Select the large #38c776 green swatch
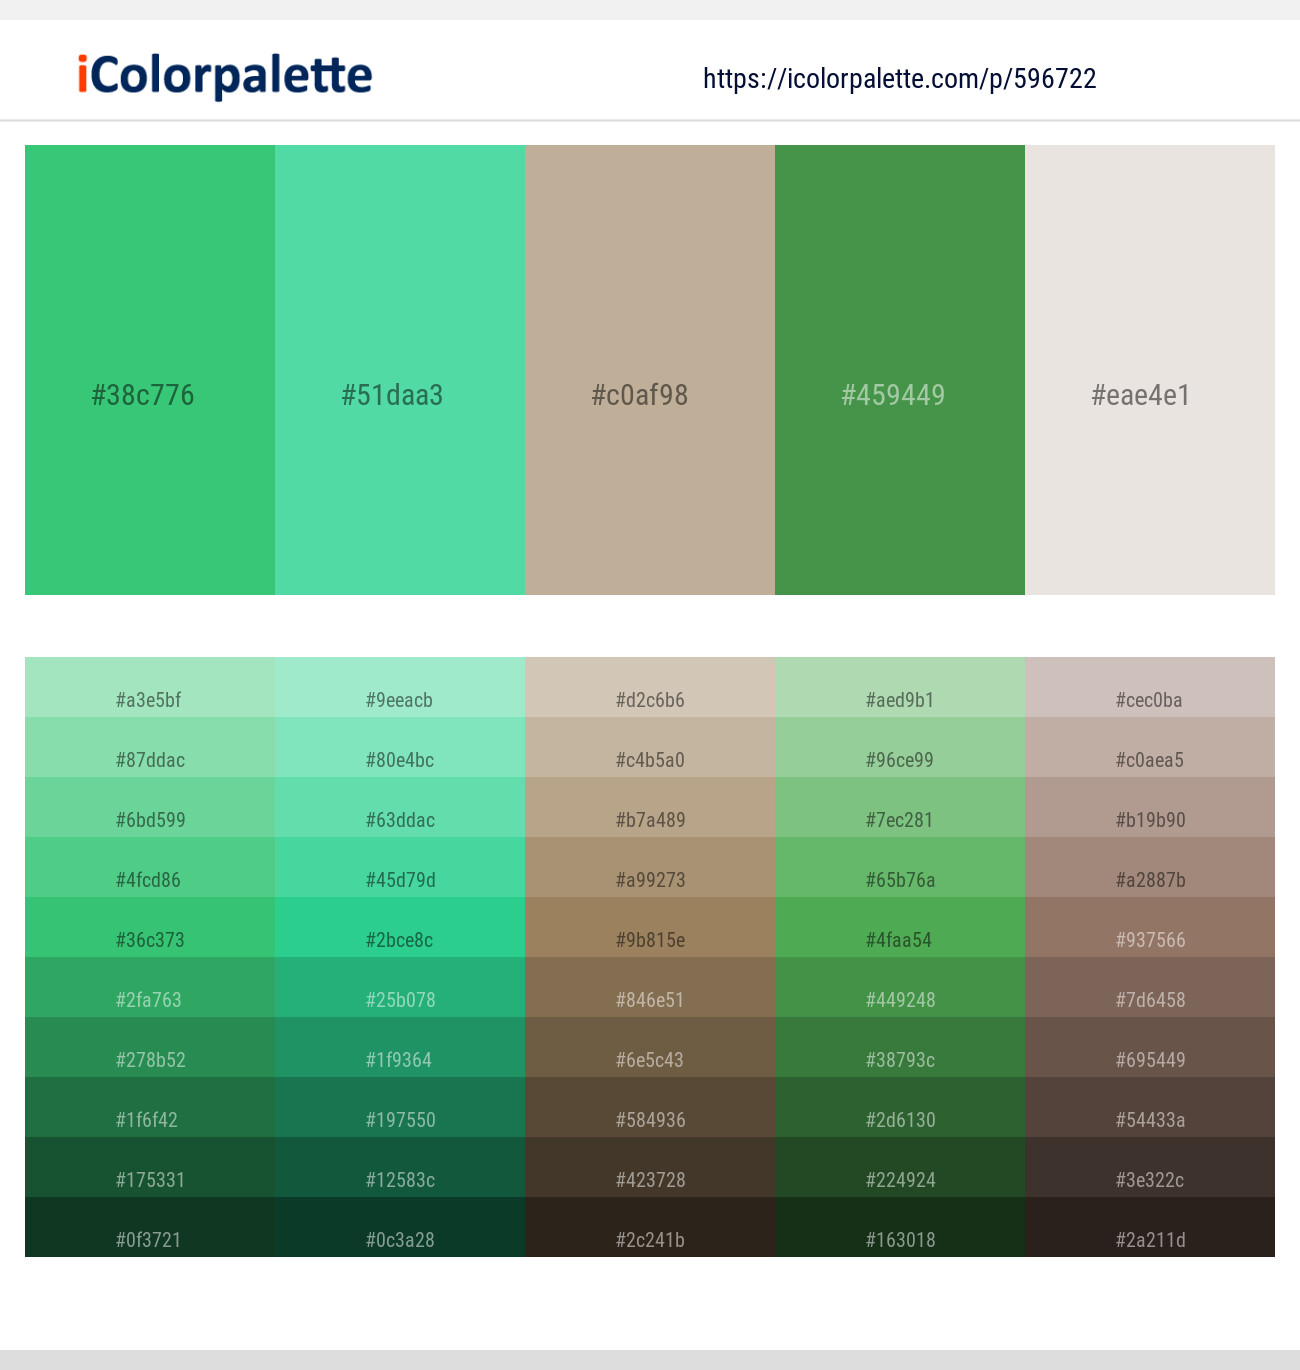The width and height of the screenshot is (1300, 1370). point(150,370)
